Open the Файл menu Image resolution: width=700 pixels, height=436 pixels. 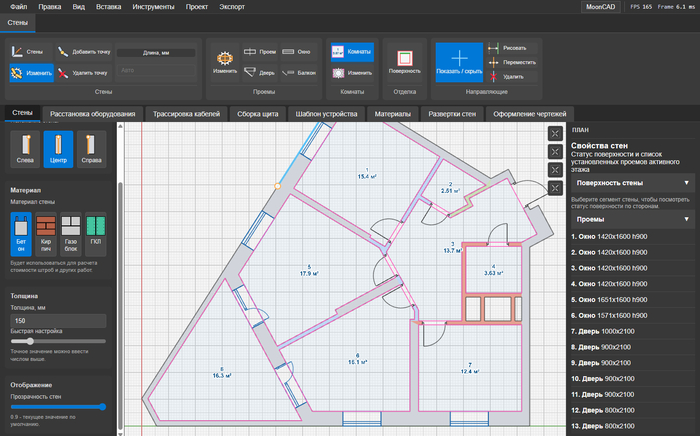click(18, 7)
